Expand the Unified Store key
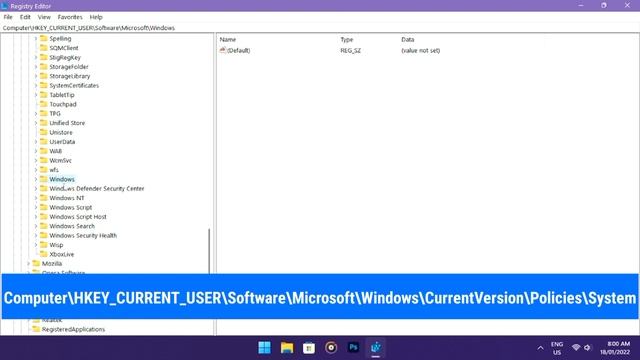 pyautogui.click(x=36, y=123)
